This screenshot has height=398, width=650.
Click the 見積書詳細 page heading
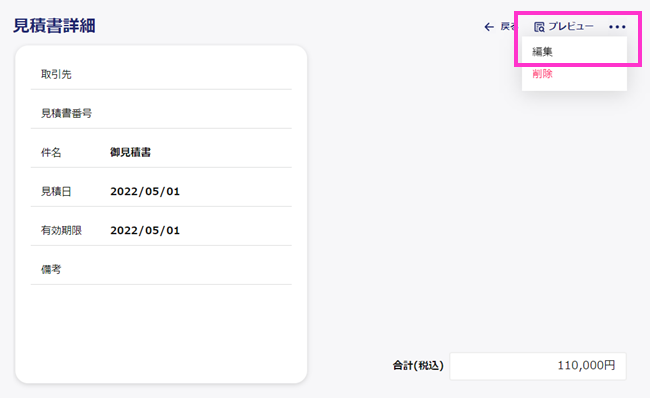point(54,26)
